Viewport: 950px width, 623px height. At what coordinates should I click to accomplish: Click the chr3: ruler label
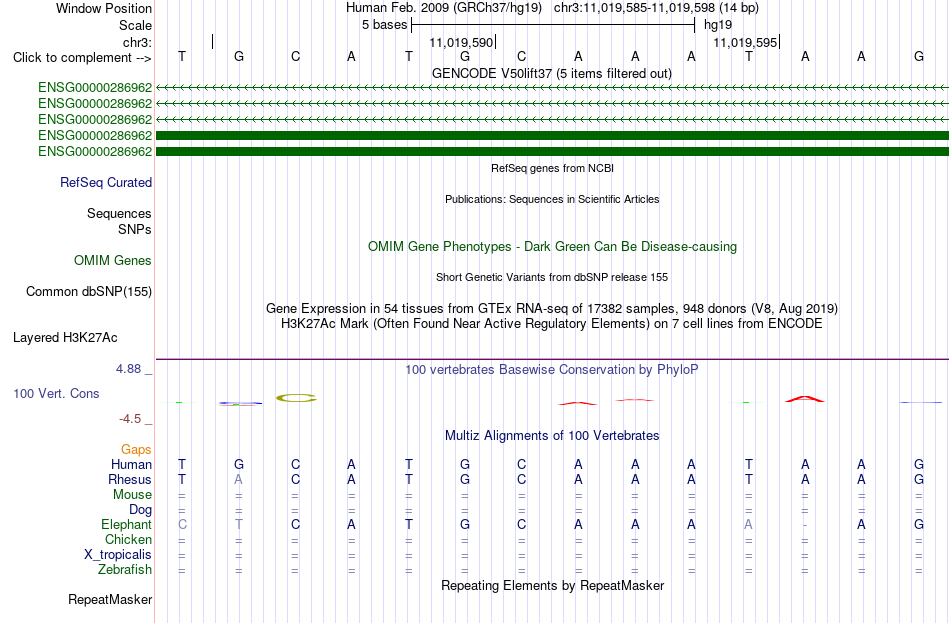pos(137,42)
